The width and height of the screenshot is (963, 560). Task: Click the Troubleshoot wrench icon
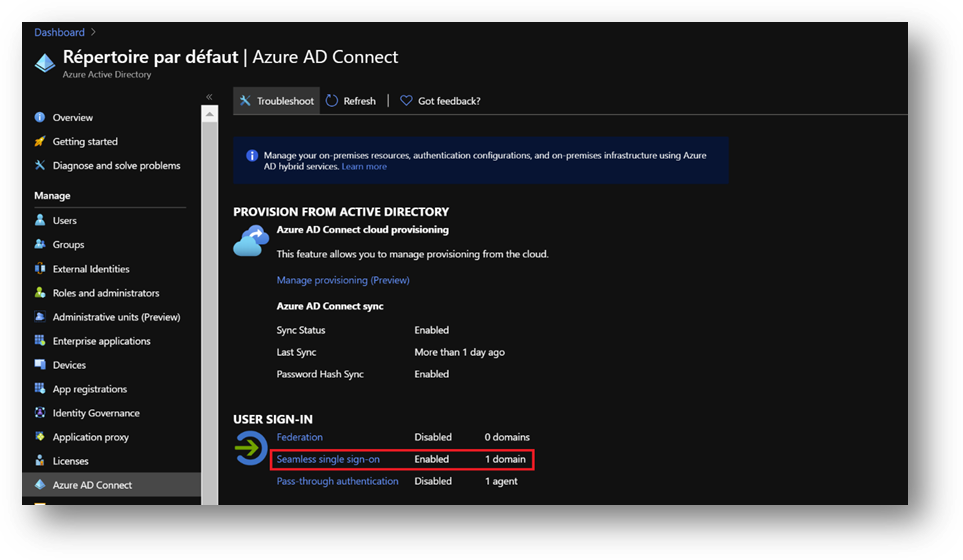tap(245, 101)
